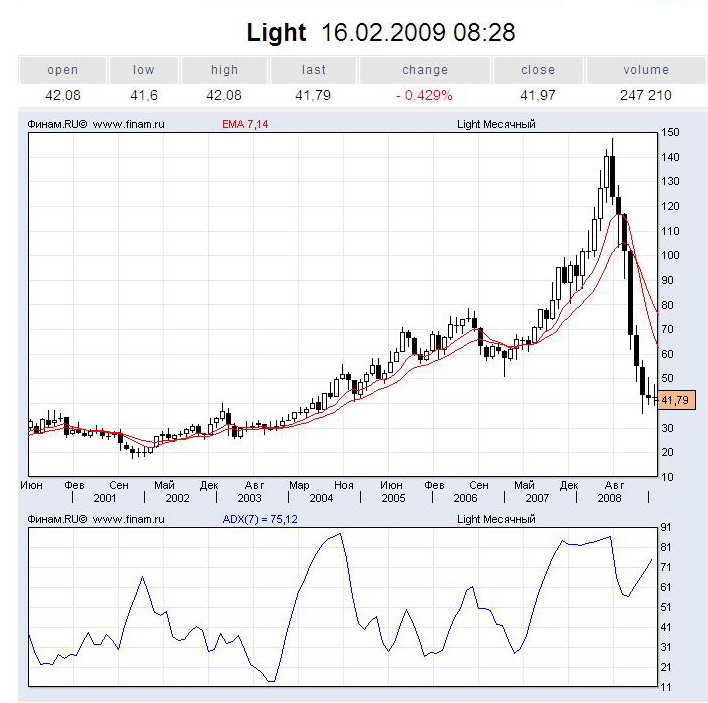Open www.finam.ru link above the price chart
Viewport: 708px width, 703px height.
[127, 124]
